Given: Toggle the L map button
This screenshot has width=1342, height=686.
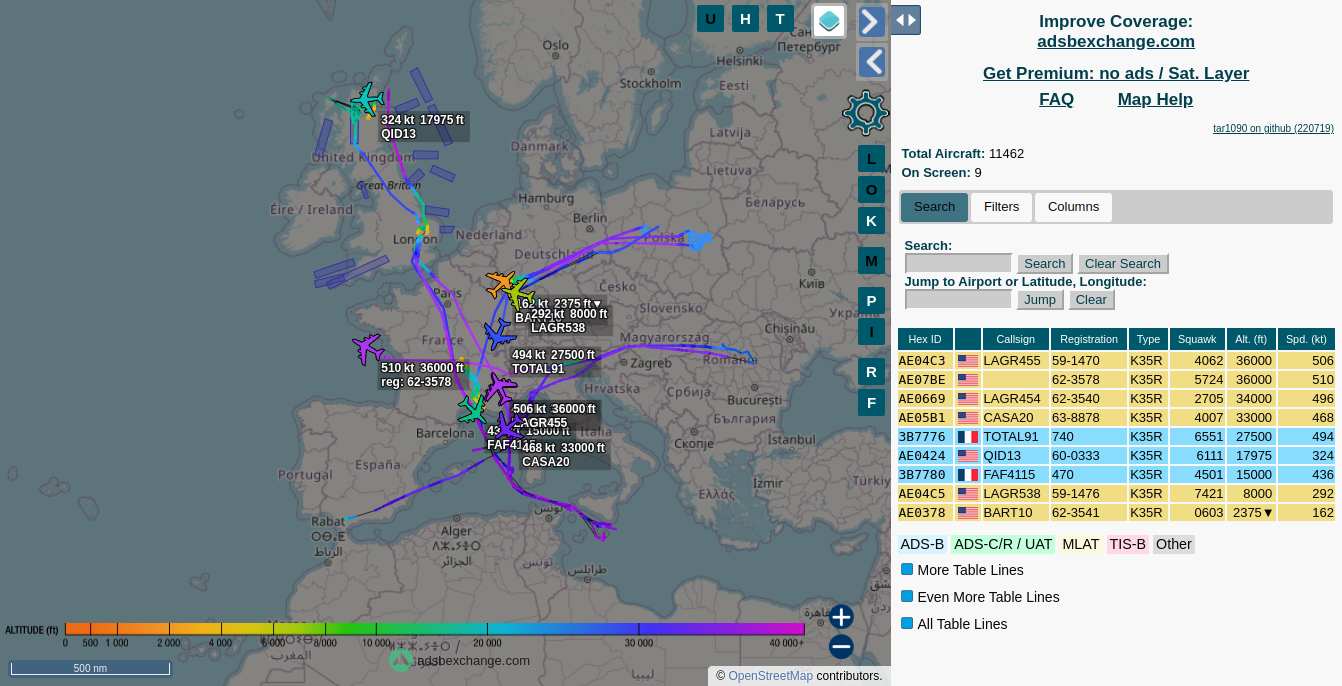Looking at the screenshot, I should [x=871, y=159].
